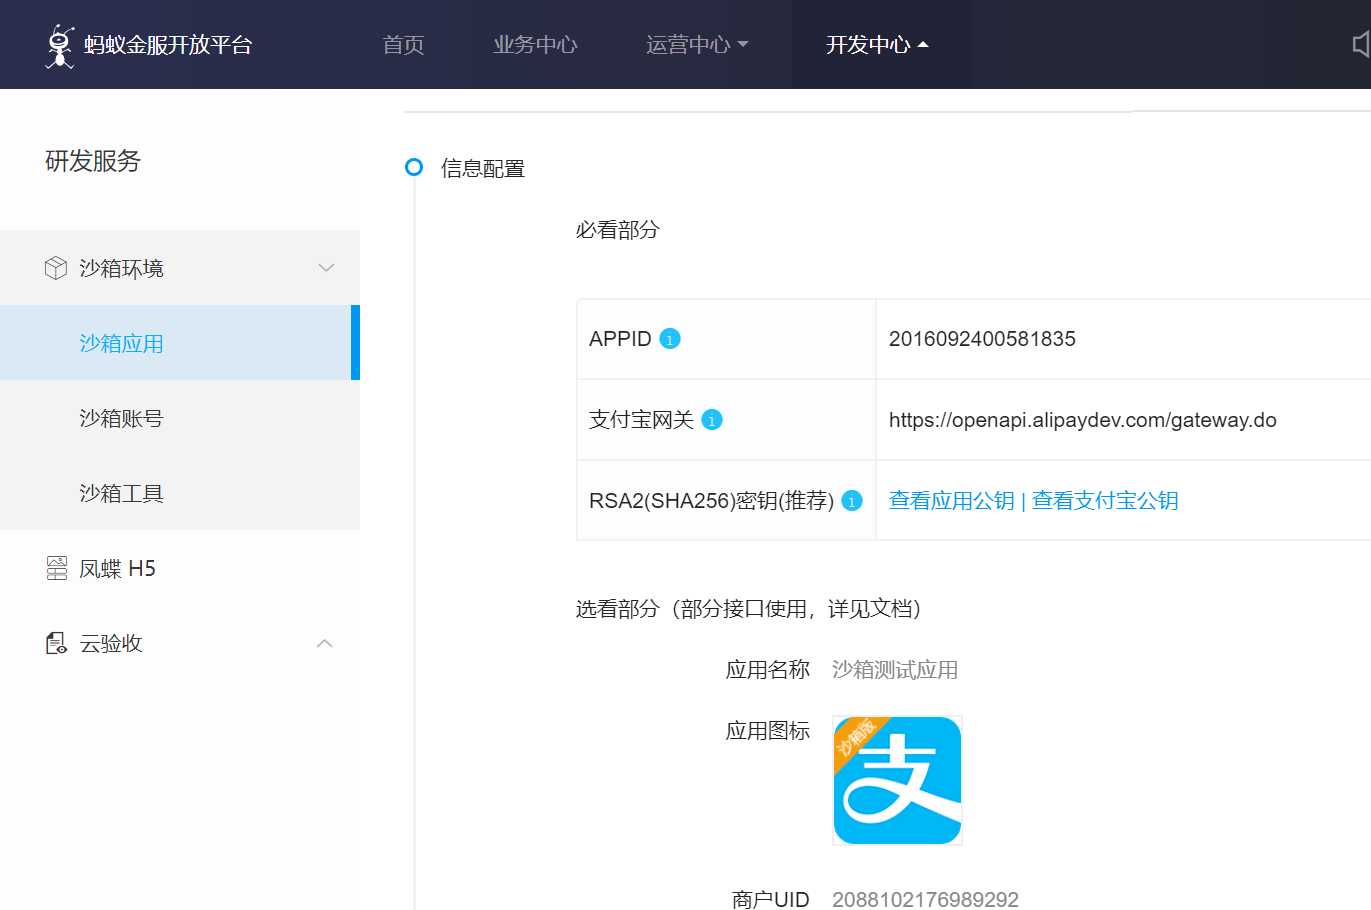Viewport: 1371px width, 910px height.
Task: Click the 查看应用公钥 link
Action: 951,501
